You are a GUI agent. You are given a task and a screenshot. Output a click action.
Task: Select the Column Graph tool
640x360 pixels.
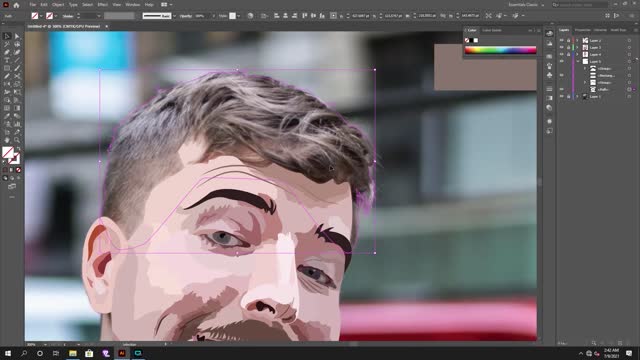pyautogui.click(x=17, y=124)
